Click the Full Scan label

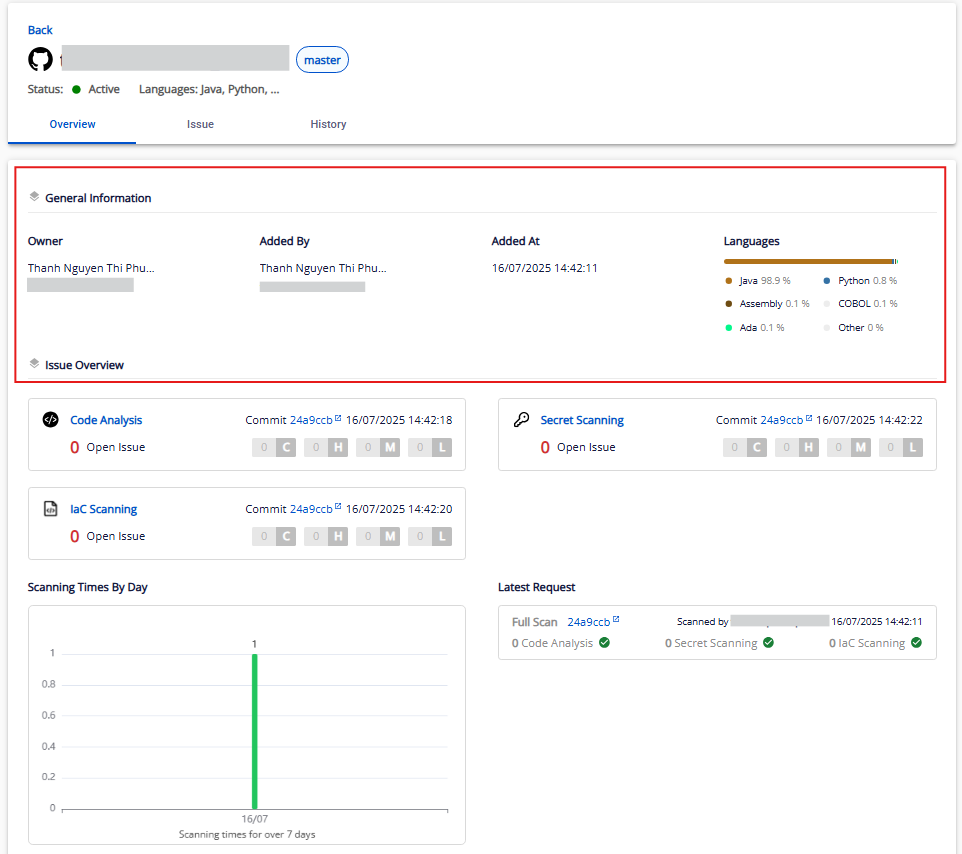pos(535,622)
